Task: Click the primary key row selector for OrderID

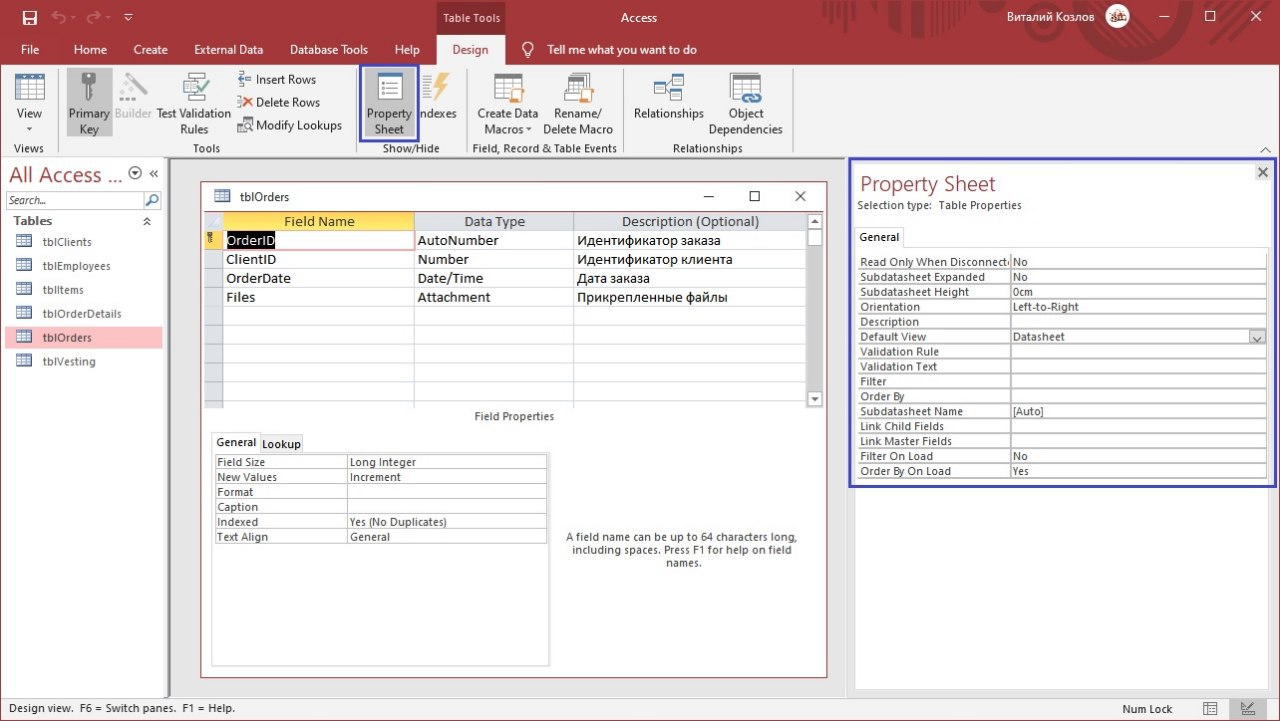Action: (213, 240)
